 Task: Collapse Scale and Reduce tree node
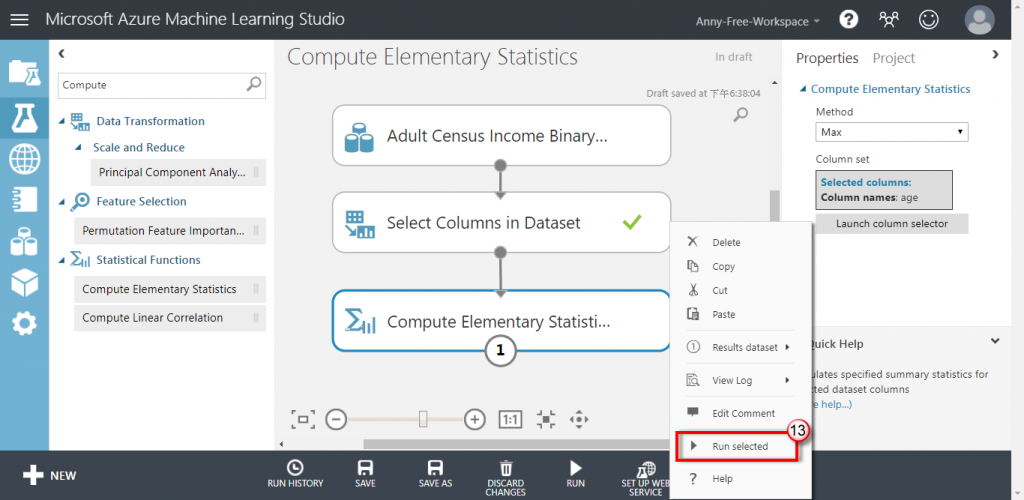(x=78, y=148)
